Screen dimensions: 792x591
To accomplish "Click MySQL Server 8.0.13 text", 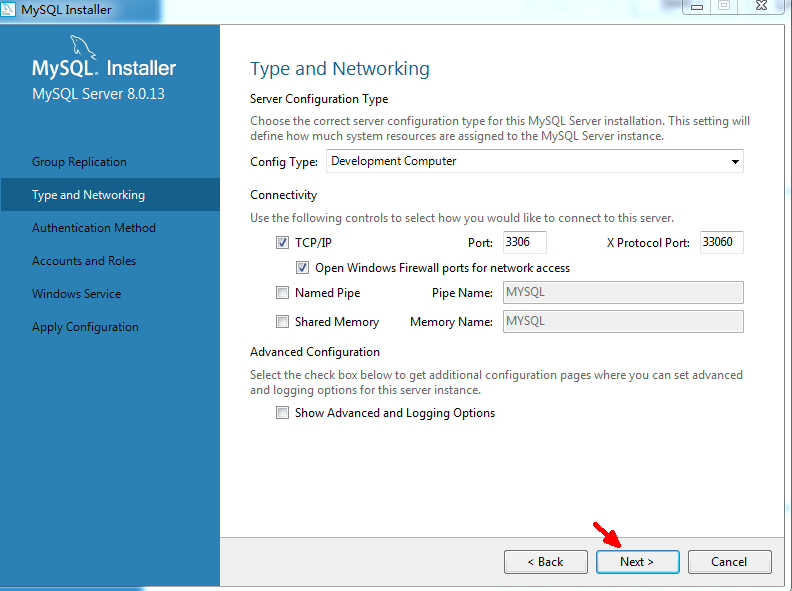I will click(98, 94).
